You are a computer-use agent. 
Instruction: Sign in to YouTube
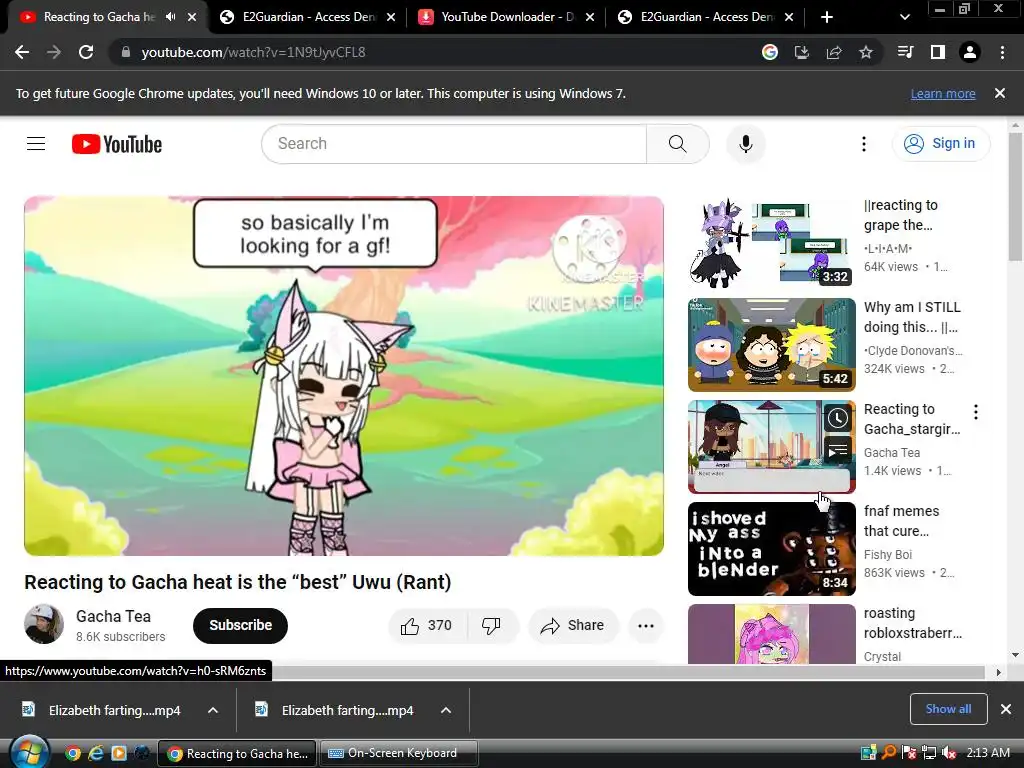click(941, 144)
